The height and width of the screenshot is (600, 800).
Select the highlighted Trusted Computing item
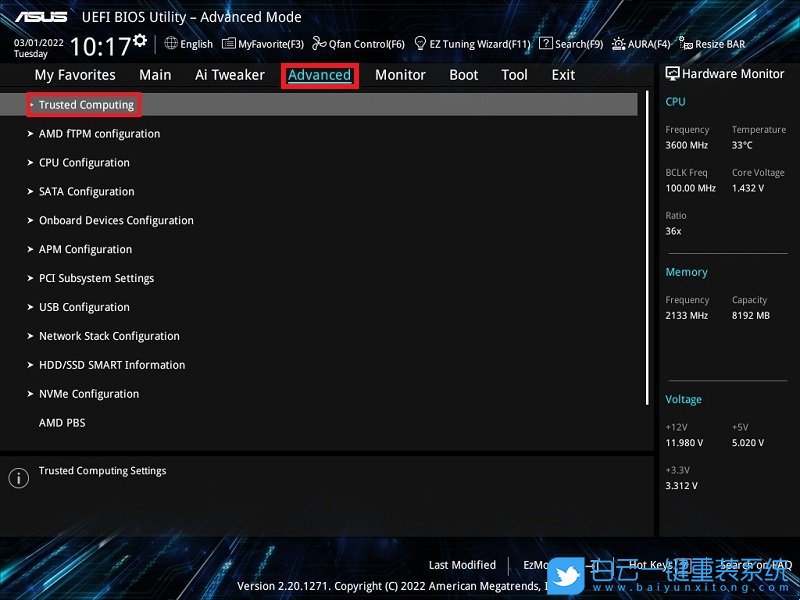83,104
